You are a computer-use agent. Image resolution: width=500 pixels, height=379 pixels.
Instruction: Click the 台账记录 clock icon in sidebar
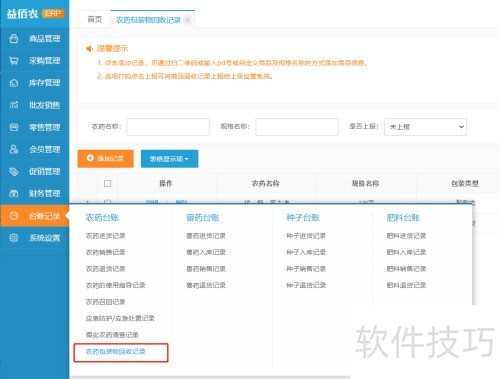[x=14, y=216]
